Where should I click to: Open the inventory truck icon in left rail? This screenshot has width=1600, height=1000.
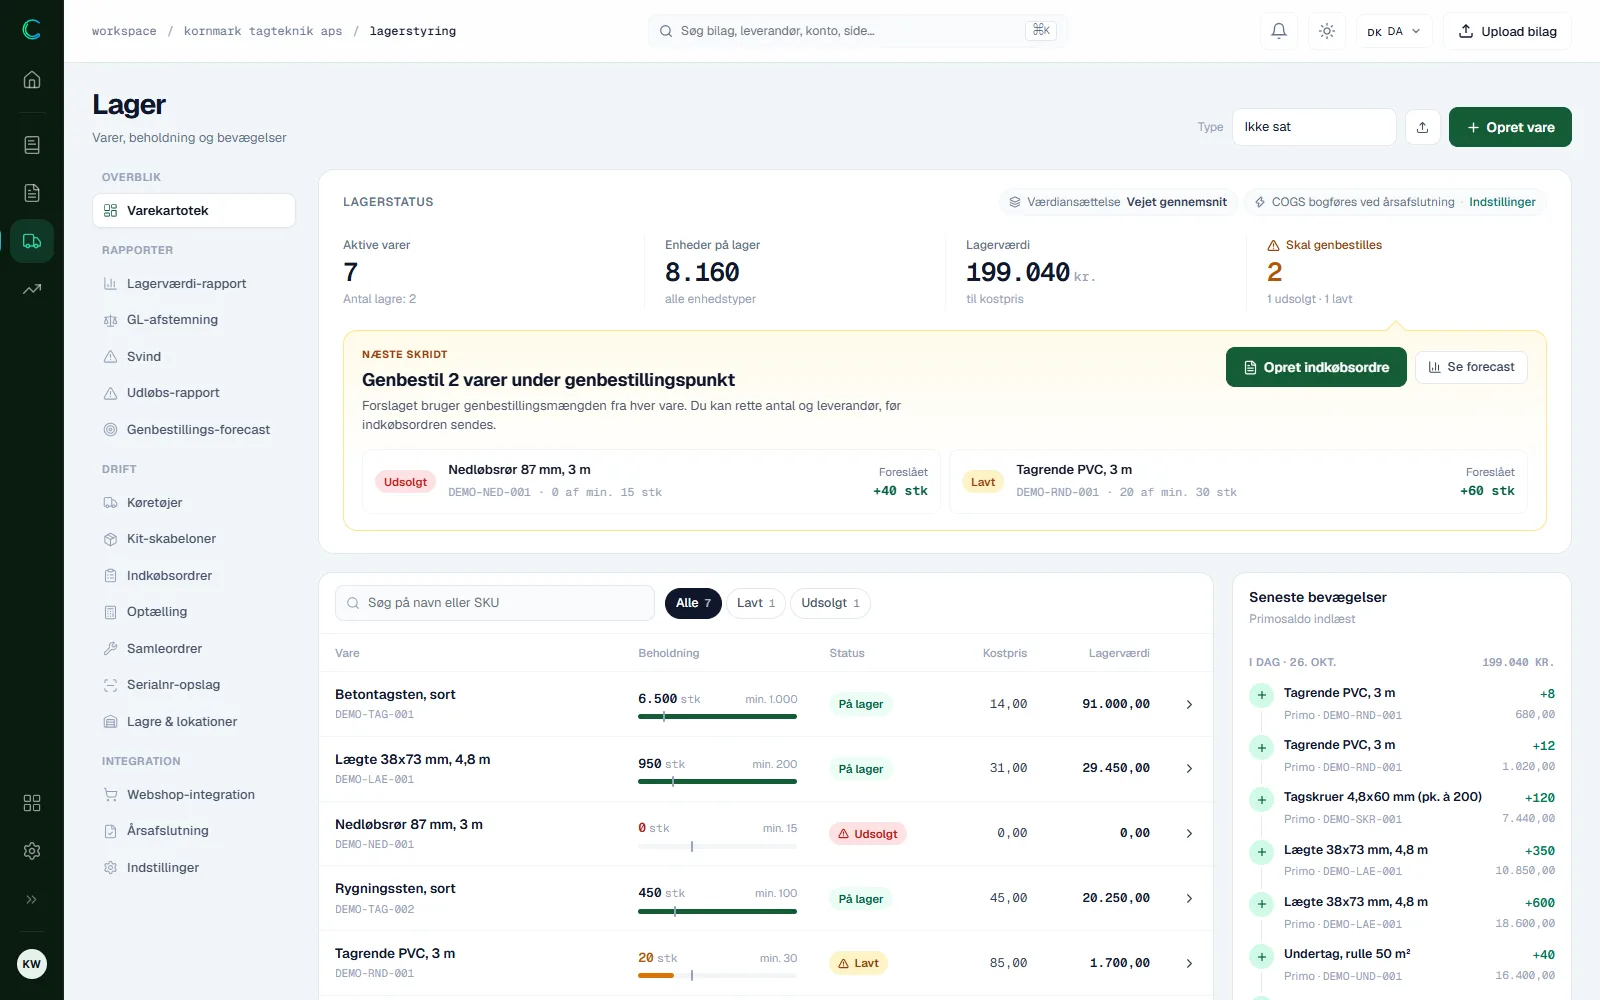point(32,241)
